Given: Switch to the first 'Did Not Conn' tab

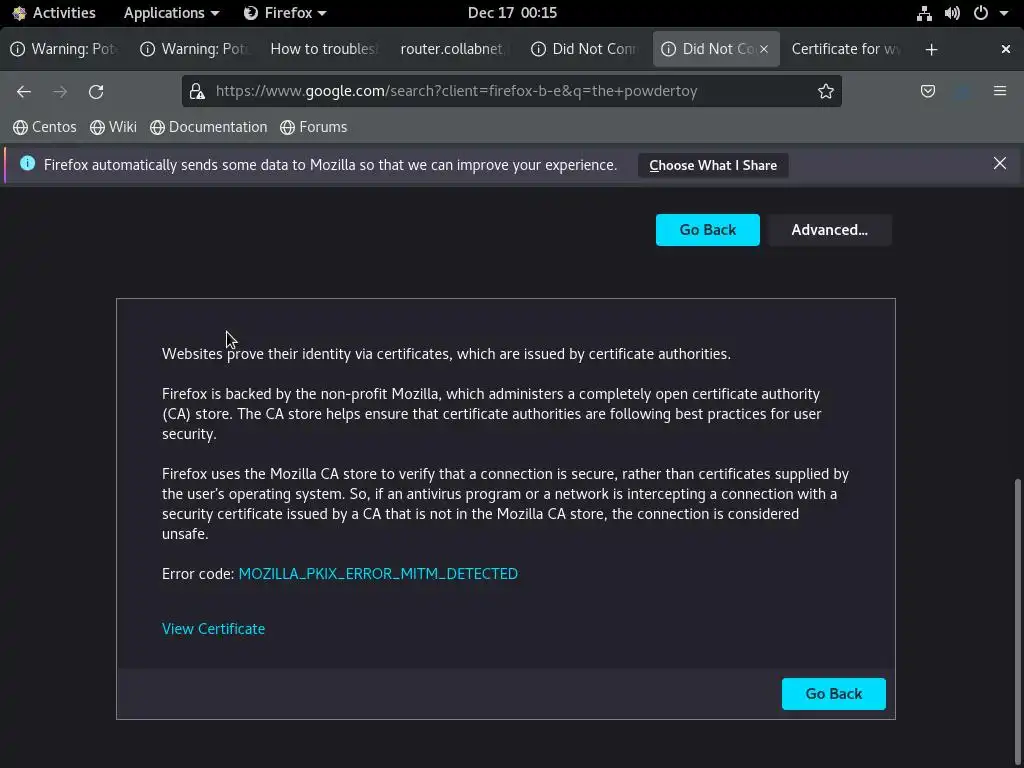Looking at the screenshot, I should [x=584, y=49].
